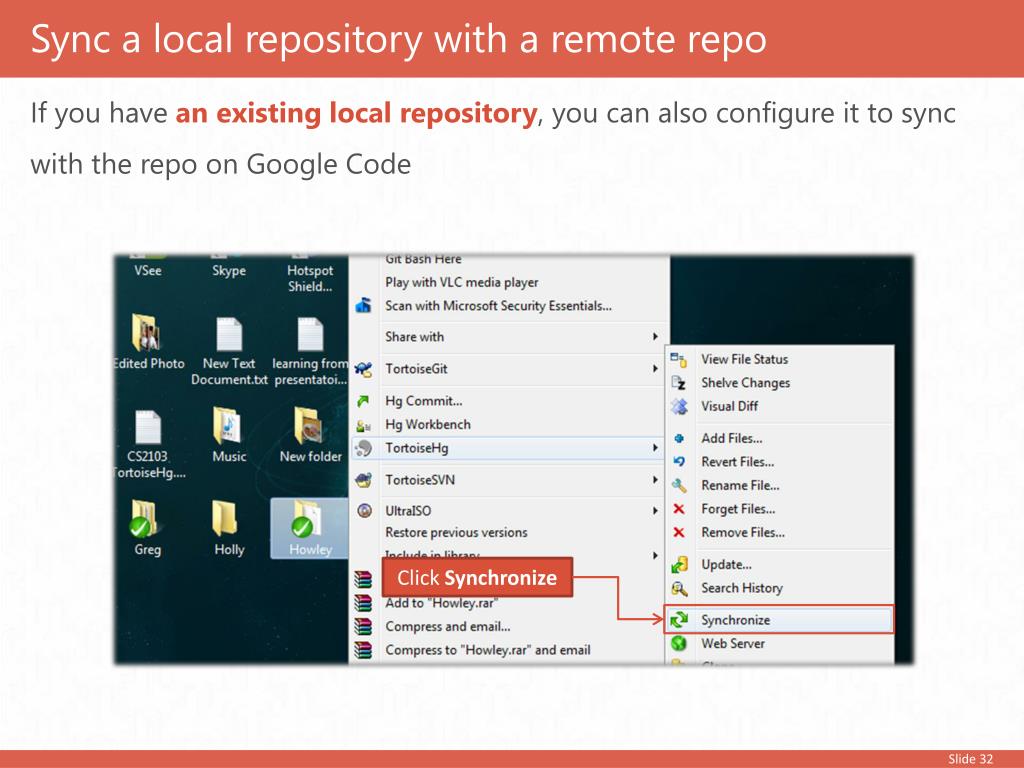Click WinRAR icon beside Compress to Howley.rar and email
1024x768 pixels.
pyautogui.click(x=363, y=650)
